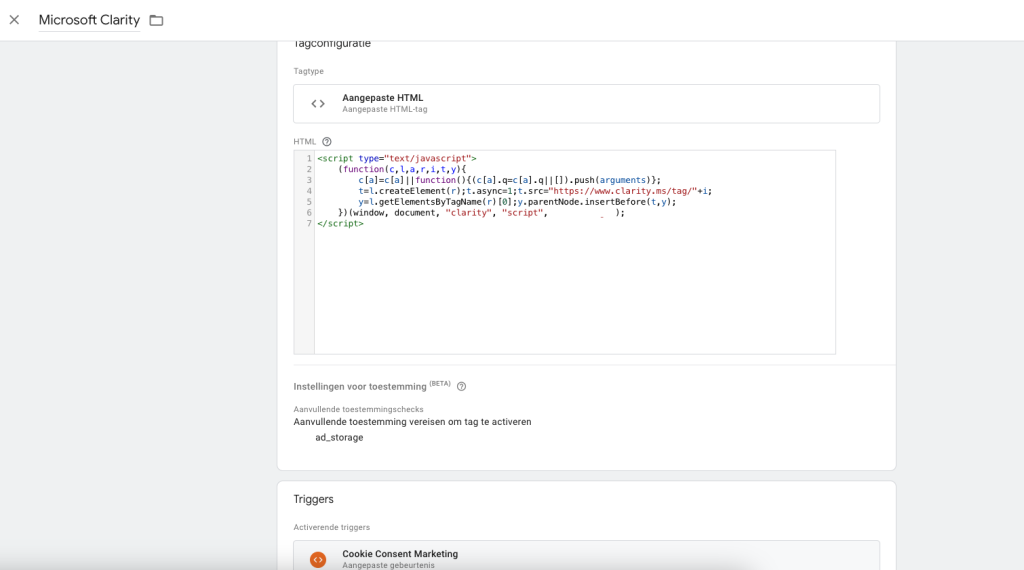
Task: Click the Tagtype label
Action: (308, 71)
